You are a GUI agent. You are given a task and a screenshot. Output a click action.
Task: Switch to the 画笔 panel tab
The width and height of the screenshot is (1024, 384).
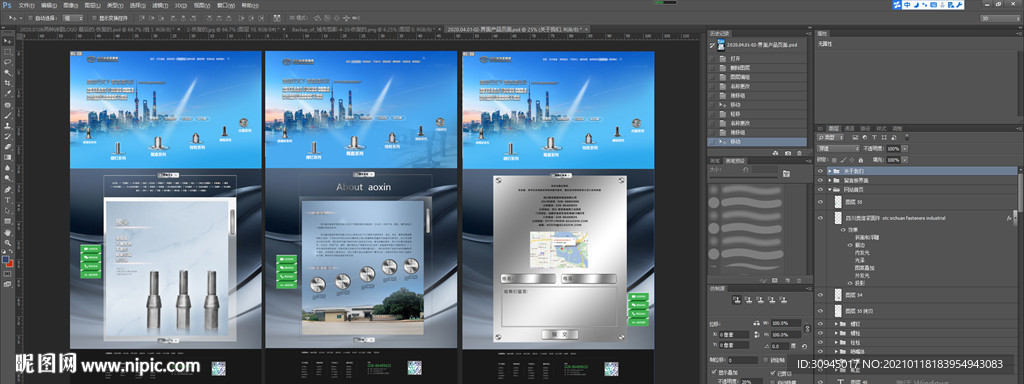[x=715, y=160]
